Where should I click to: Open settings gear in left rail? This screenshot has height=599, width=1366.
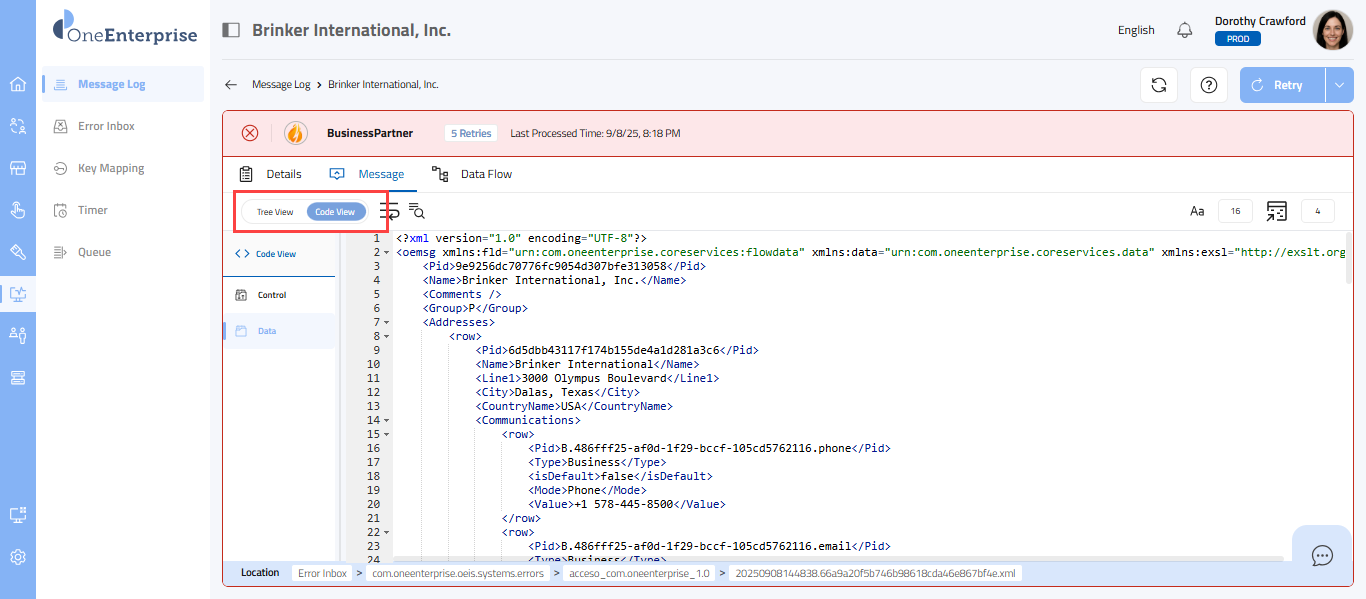(18, 557)
